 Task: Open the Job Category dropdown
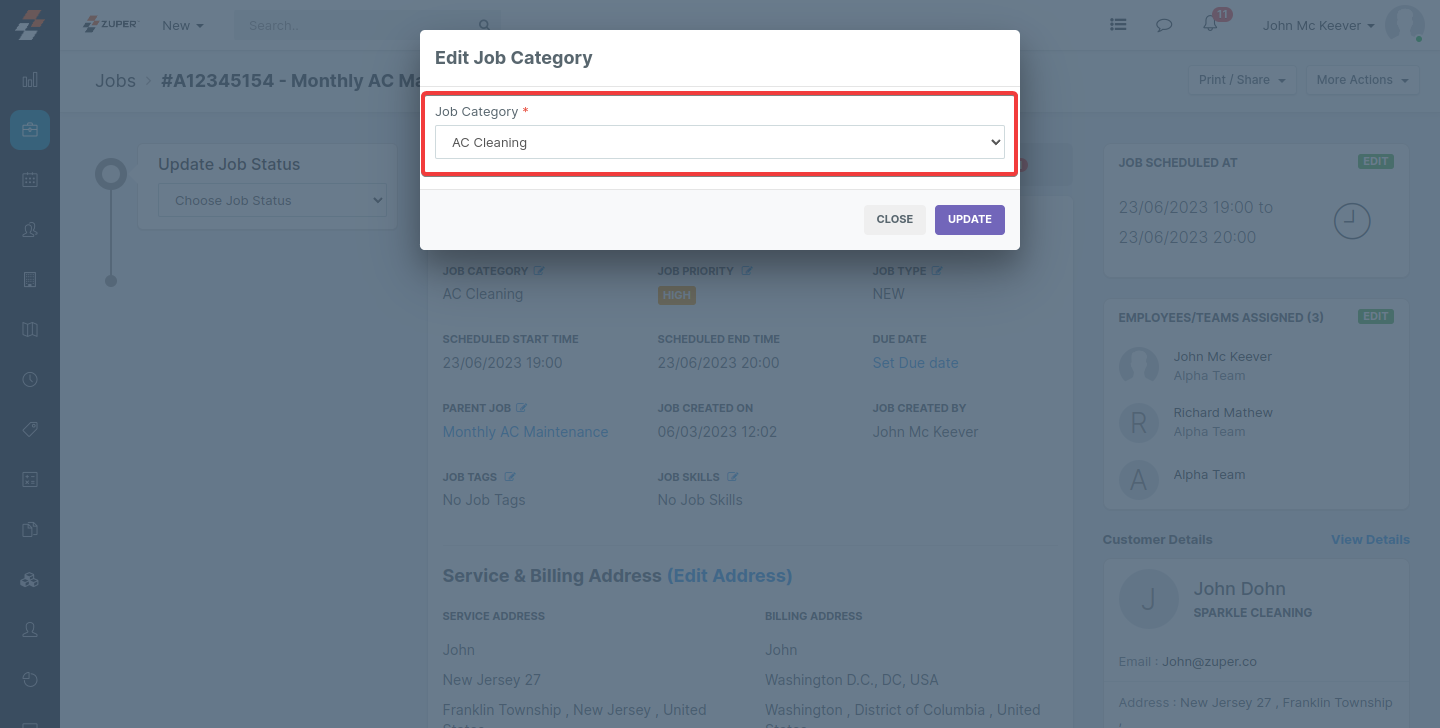coord(720,142)
